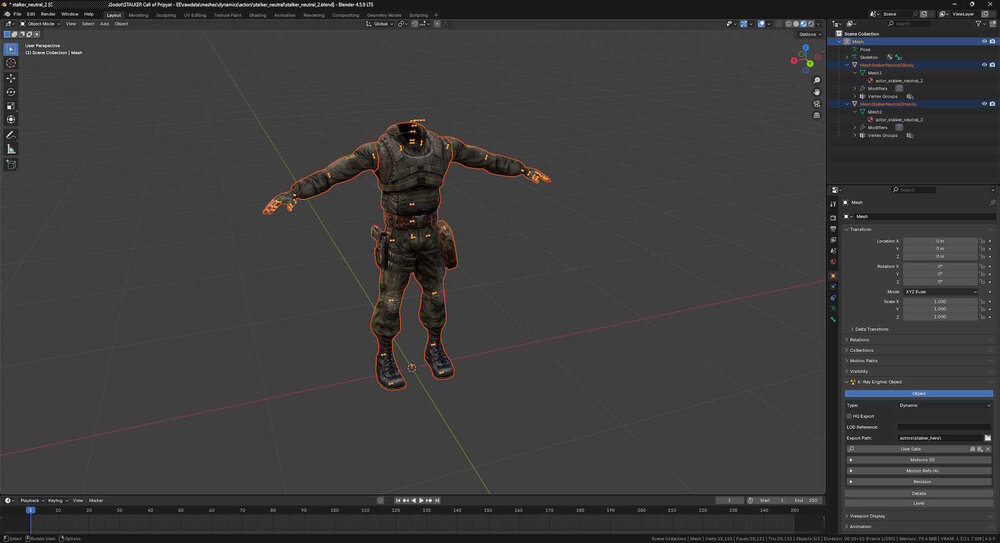Switch to the Shading workspace tab
The width and height of the screenshot is (1000, 543).
pos(258,15)
